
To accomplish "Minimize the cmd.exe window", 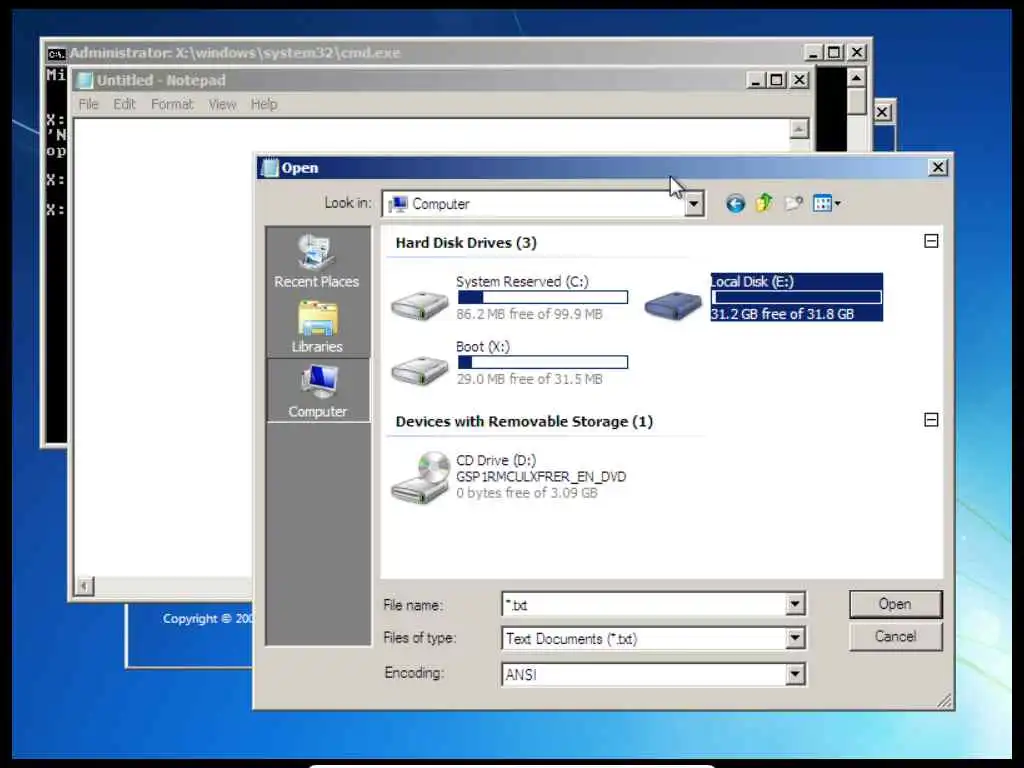I will (813, 52).
